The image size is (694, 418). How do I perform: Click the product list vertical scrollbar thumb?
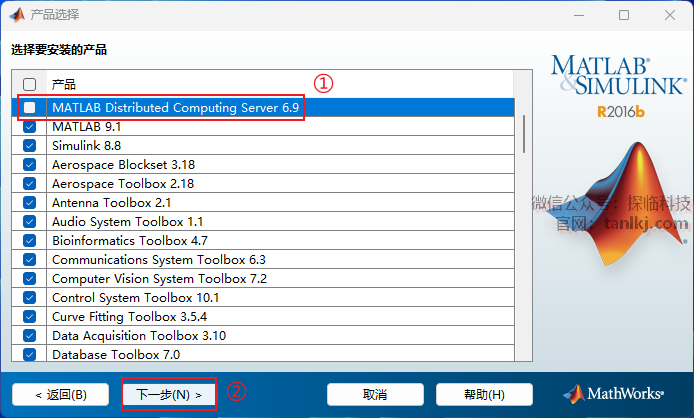pos(524,134)
